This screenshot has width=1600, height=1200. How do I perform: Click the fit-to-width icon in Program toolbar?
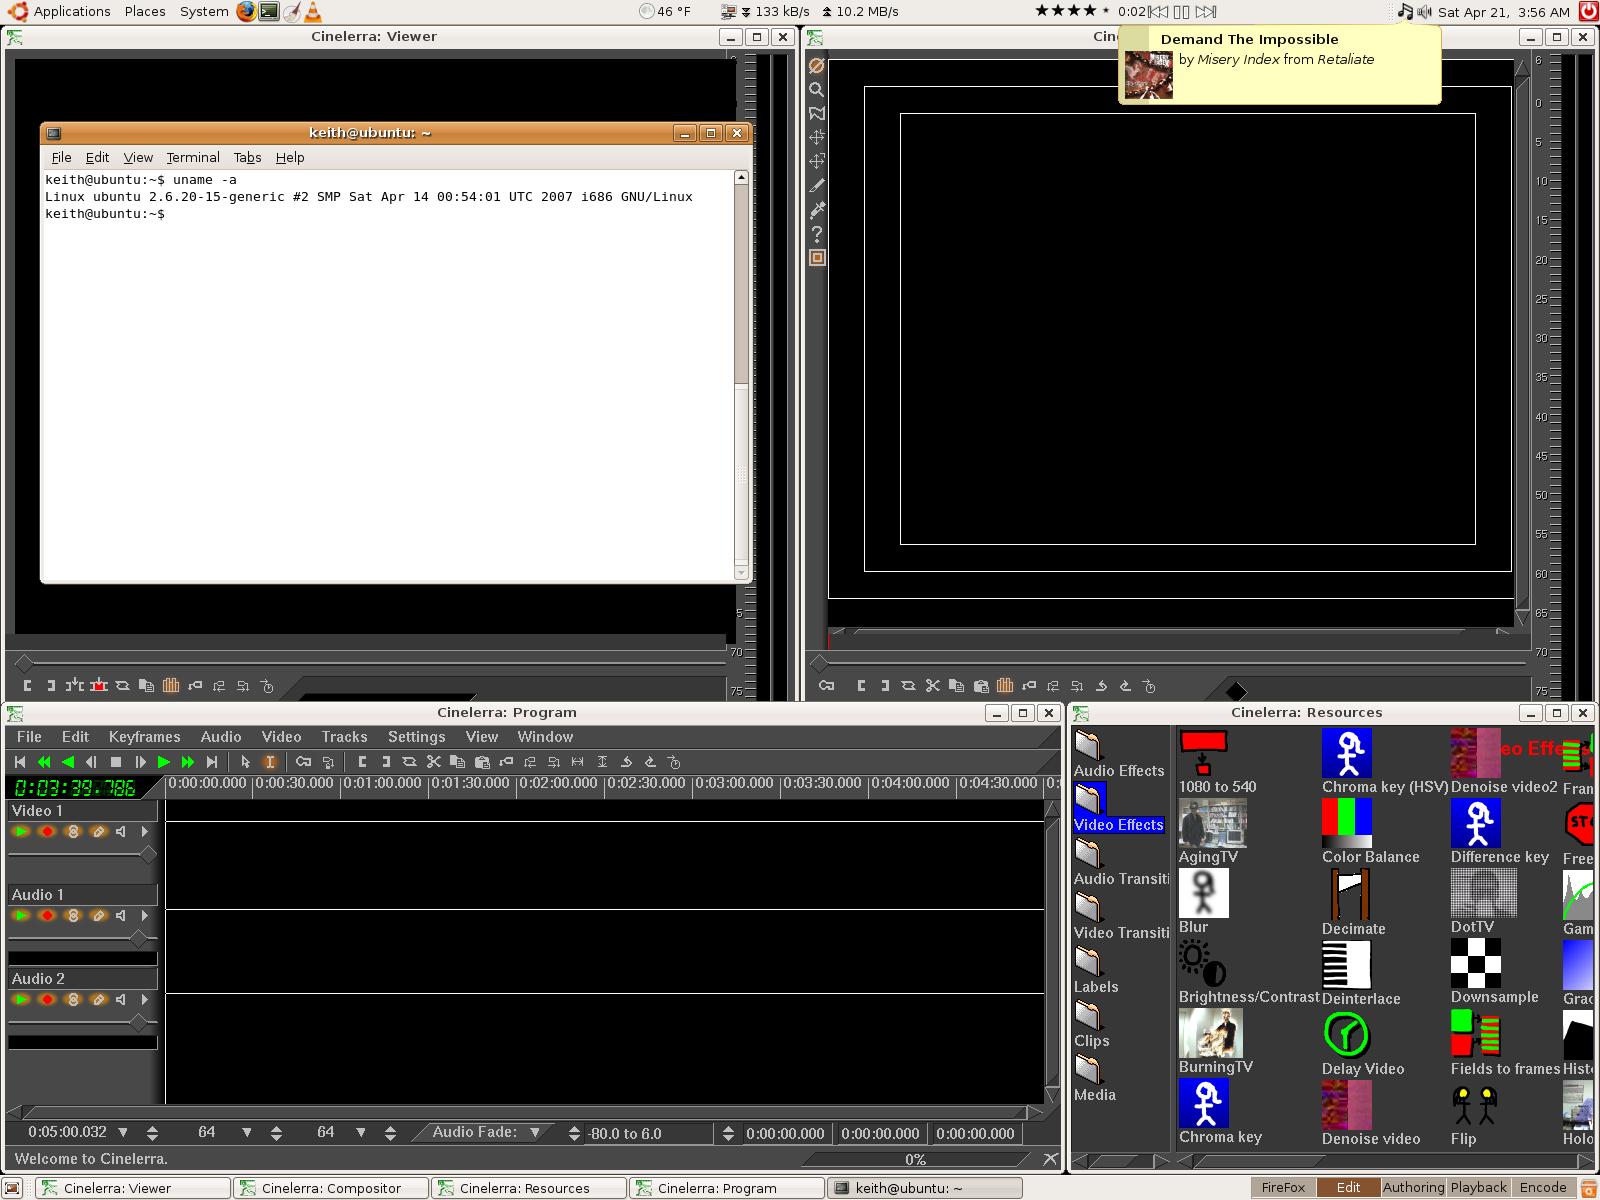[x=578, y=762]
